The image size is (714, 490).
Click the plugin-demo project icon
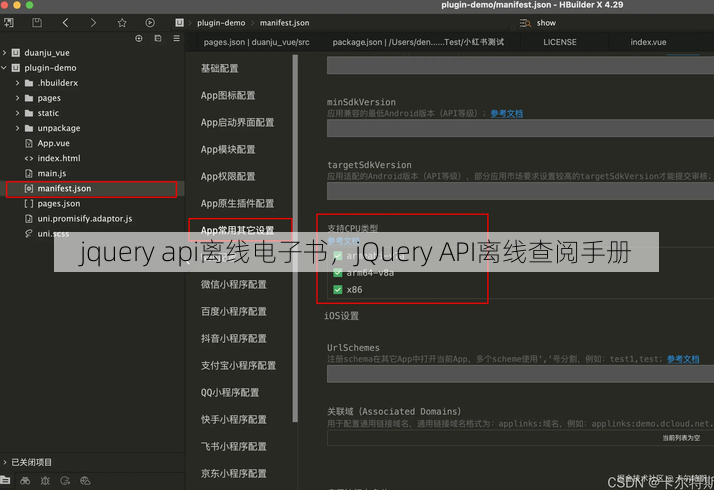pyautogui.click(x=16, y=68)
